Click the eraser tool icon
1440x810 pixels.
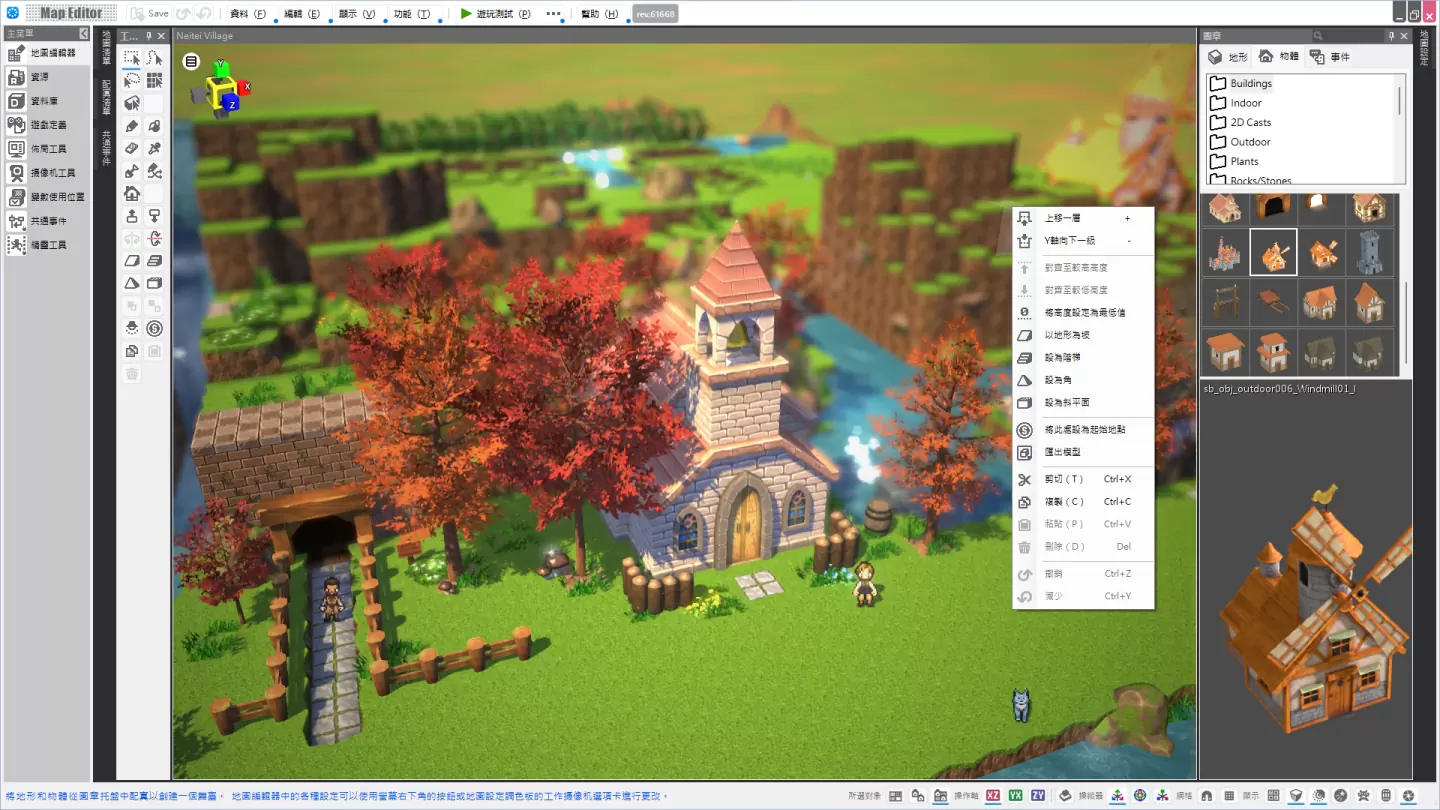(132, 148)
